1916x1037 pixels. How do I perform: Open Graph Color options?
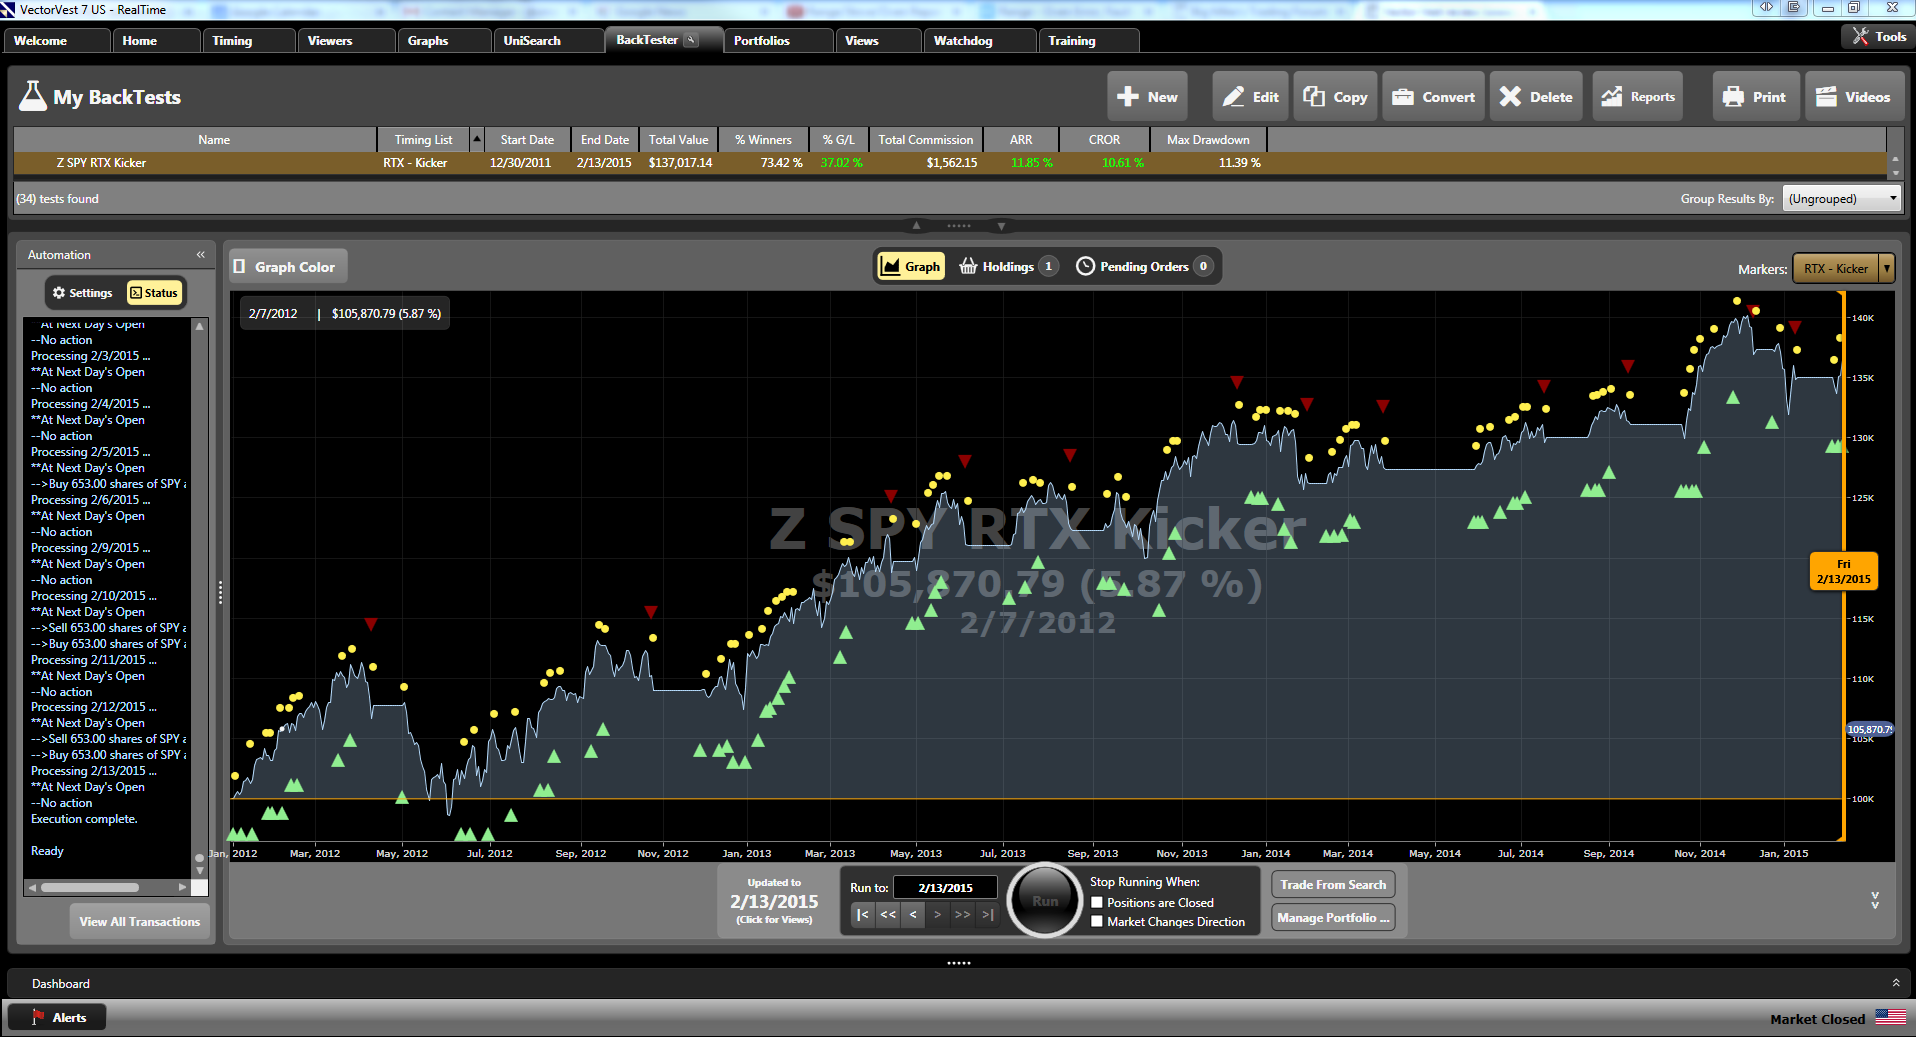click(286, 267)
